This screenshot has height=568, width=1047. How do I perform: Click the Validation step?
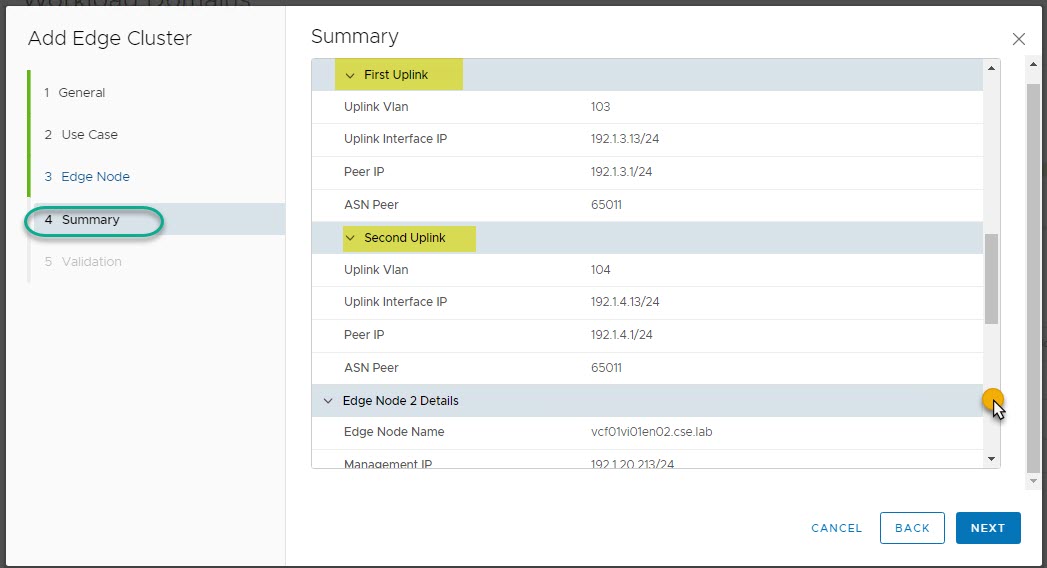91,262
